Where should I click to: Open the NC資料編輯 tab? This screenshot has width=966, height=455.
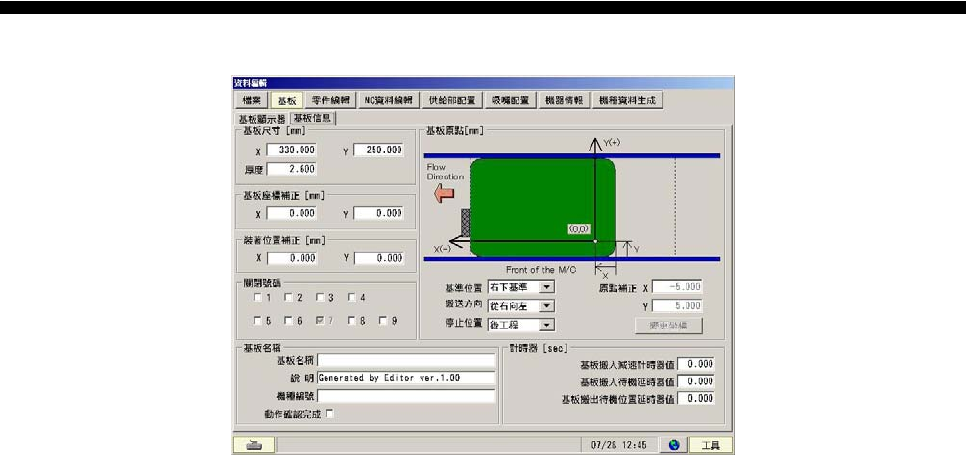click(x=388, y=100)
